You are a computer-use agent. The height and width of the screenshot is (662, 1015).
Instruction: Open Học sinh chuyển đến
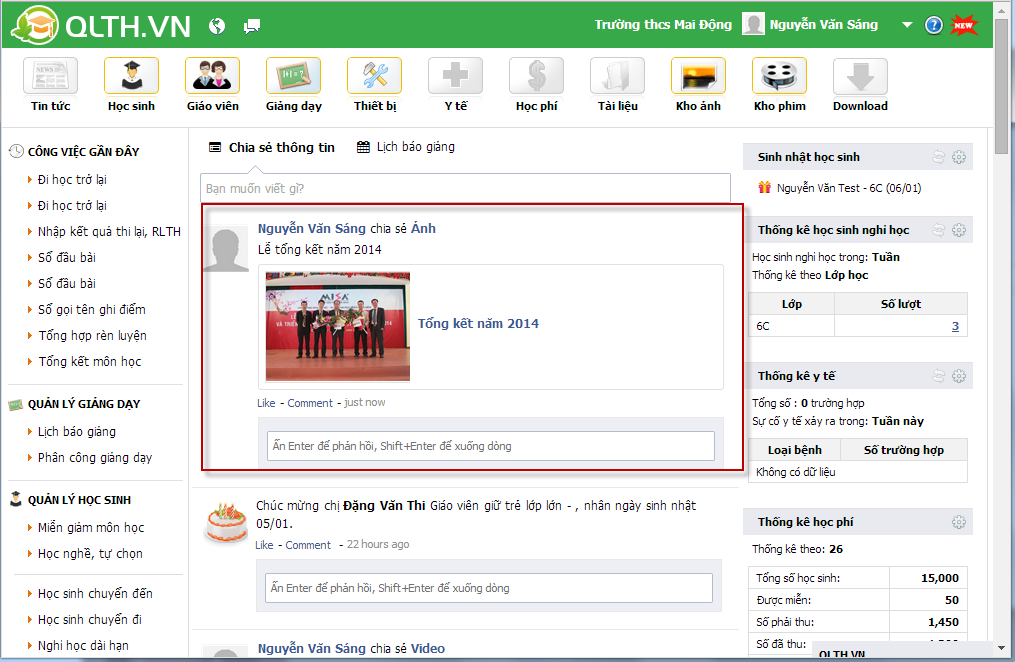(x=95, y=594)
